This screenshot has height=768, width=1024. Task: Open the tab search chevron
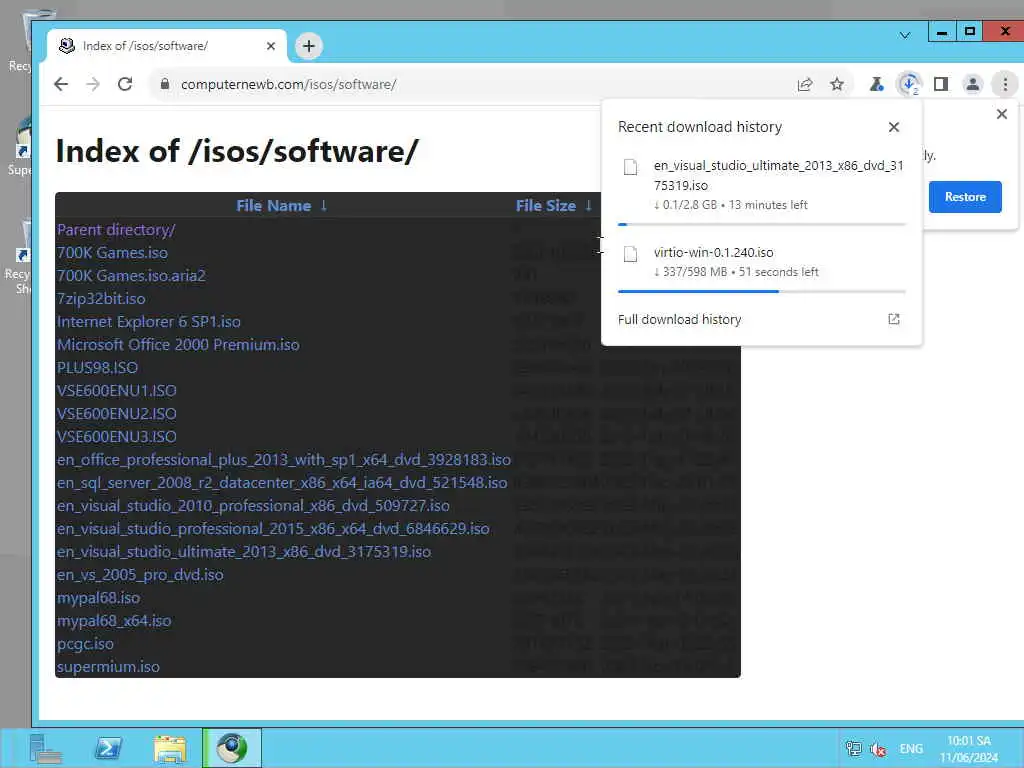(904, 35)
